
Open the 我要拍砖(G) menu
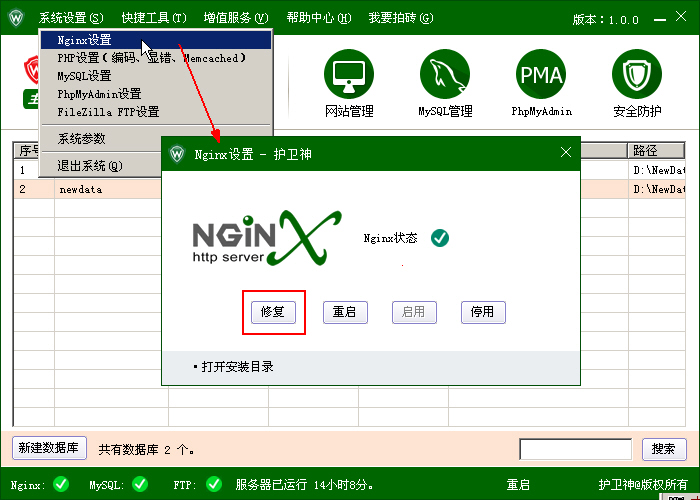(x=401, y=18)
